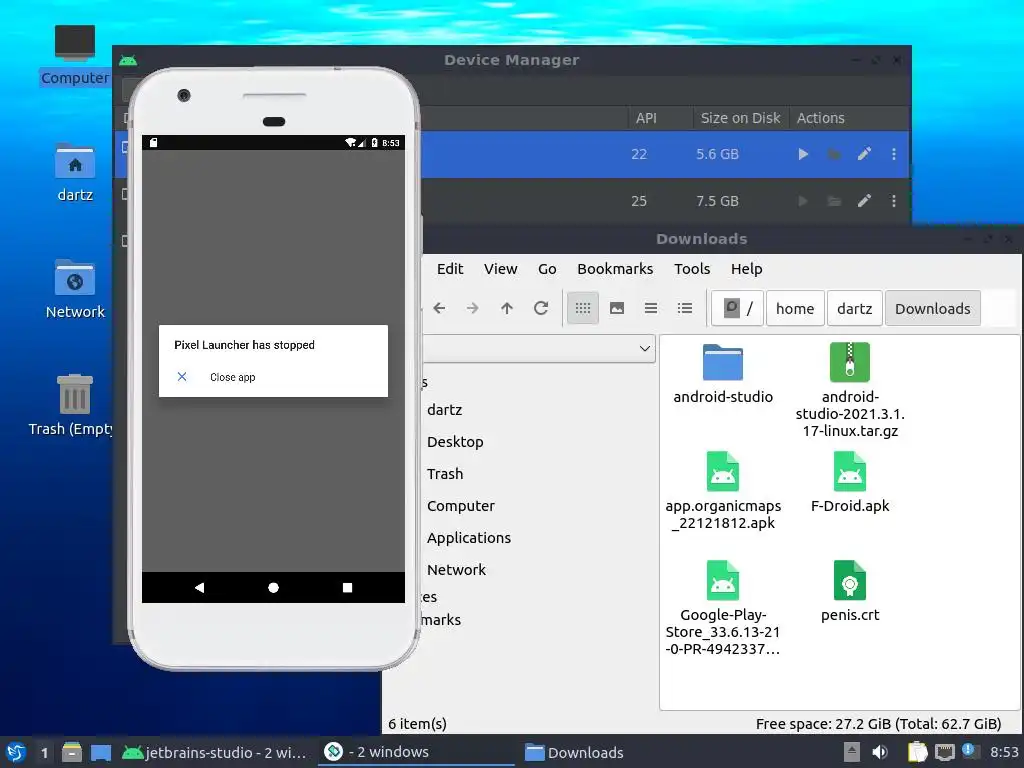
Task: Edit the API 25 device with pencil icon
Action: [x=864, y=201]
